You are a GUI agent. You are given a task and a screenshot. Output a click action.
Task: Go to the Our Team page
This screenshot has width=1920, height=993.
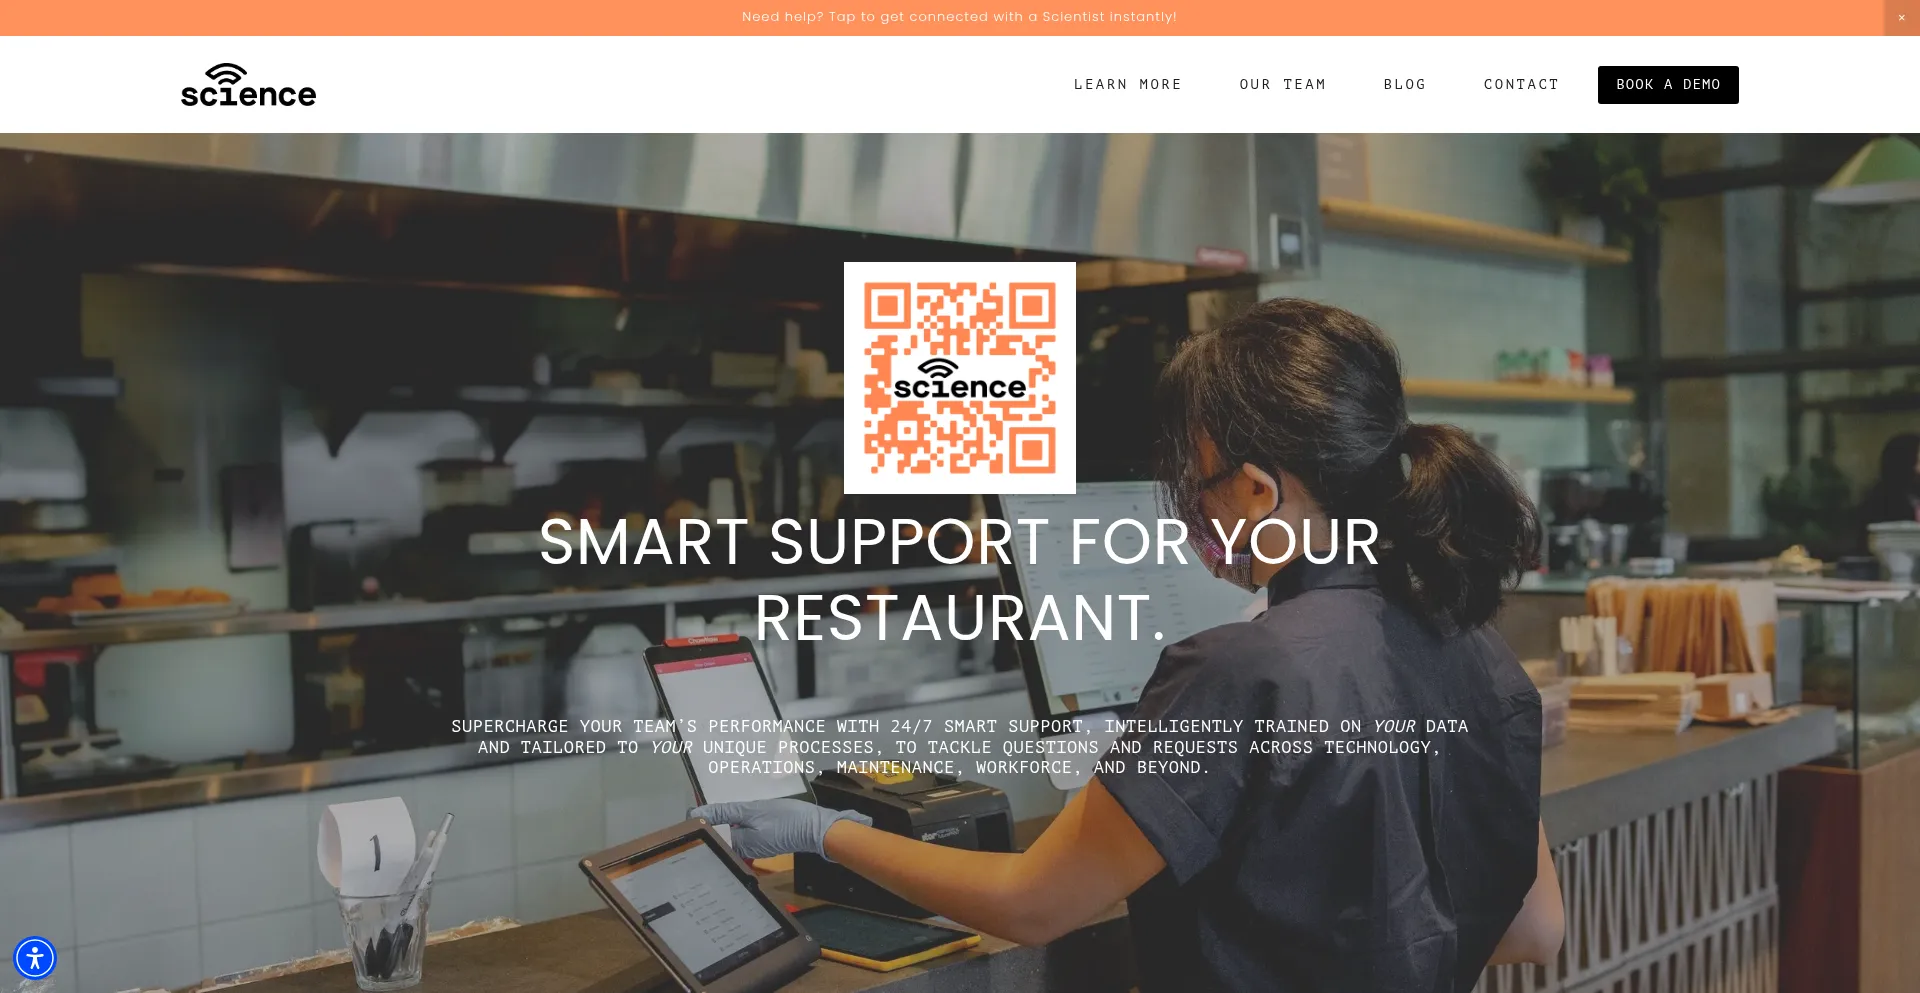(1282, 85)
